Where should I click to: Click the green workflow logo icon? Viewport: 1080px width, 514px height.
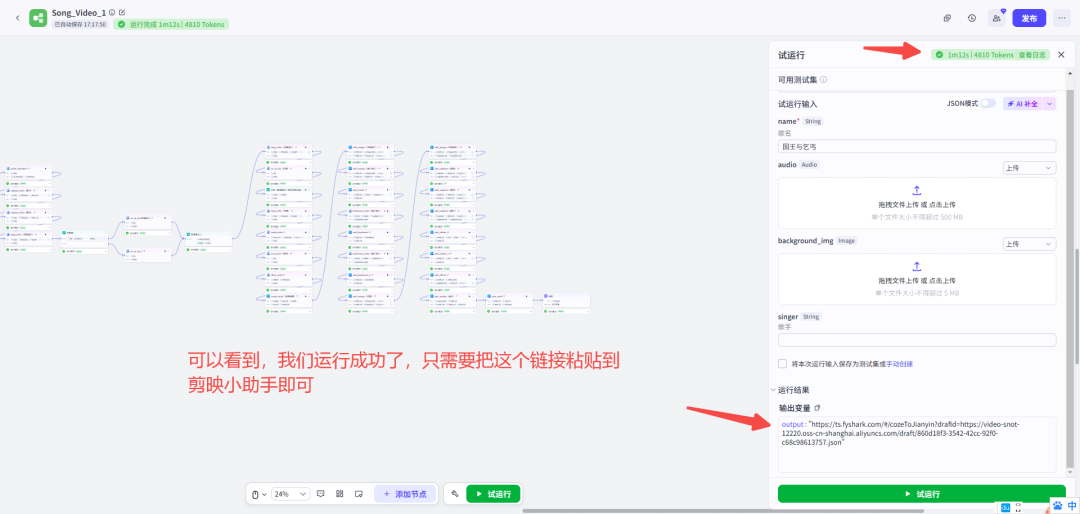click(38, 18)
